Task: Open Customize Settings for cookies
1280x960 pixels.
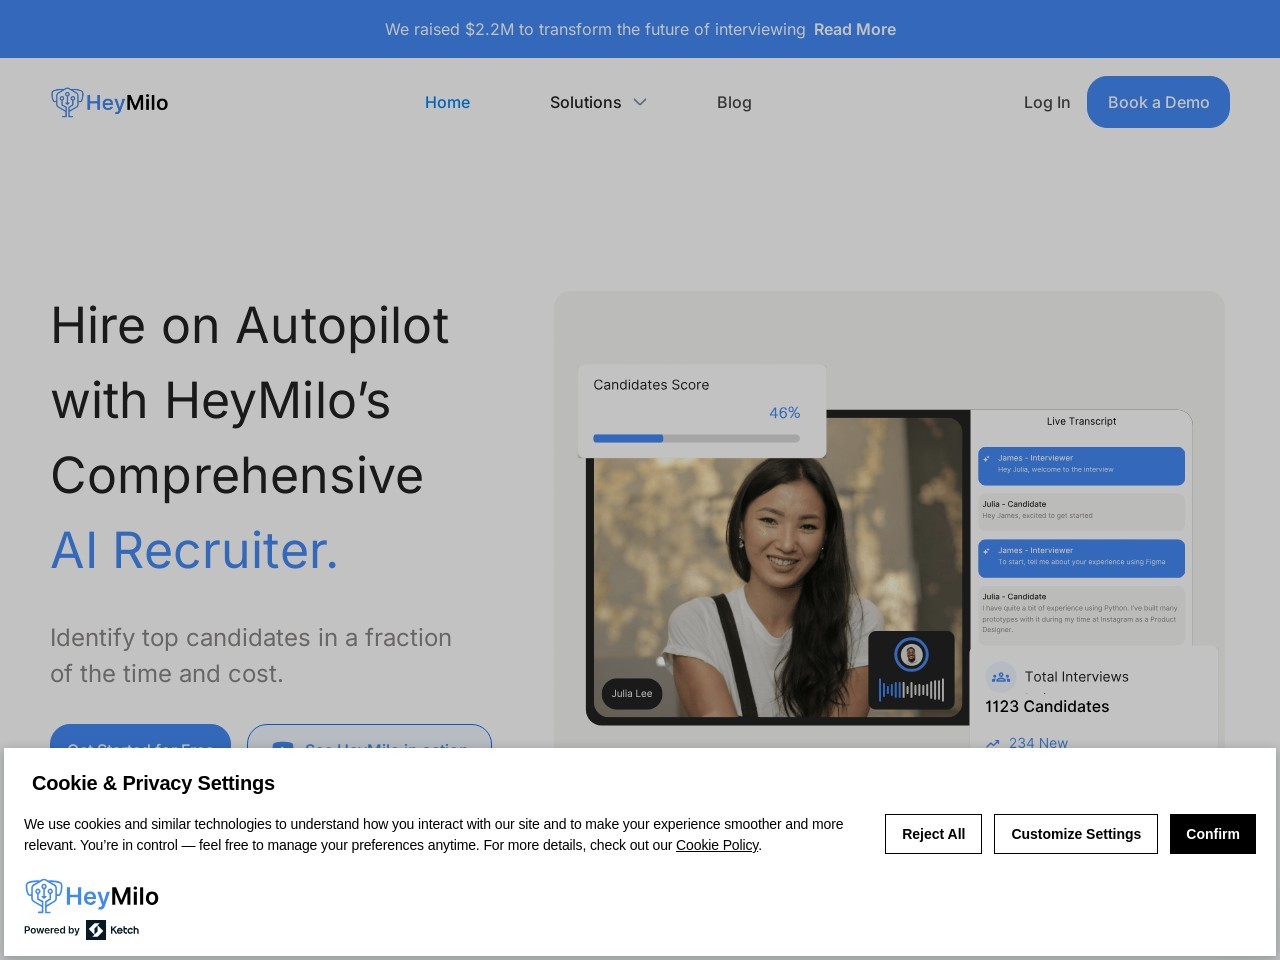Action: pos(1076,834)
